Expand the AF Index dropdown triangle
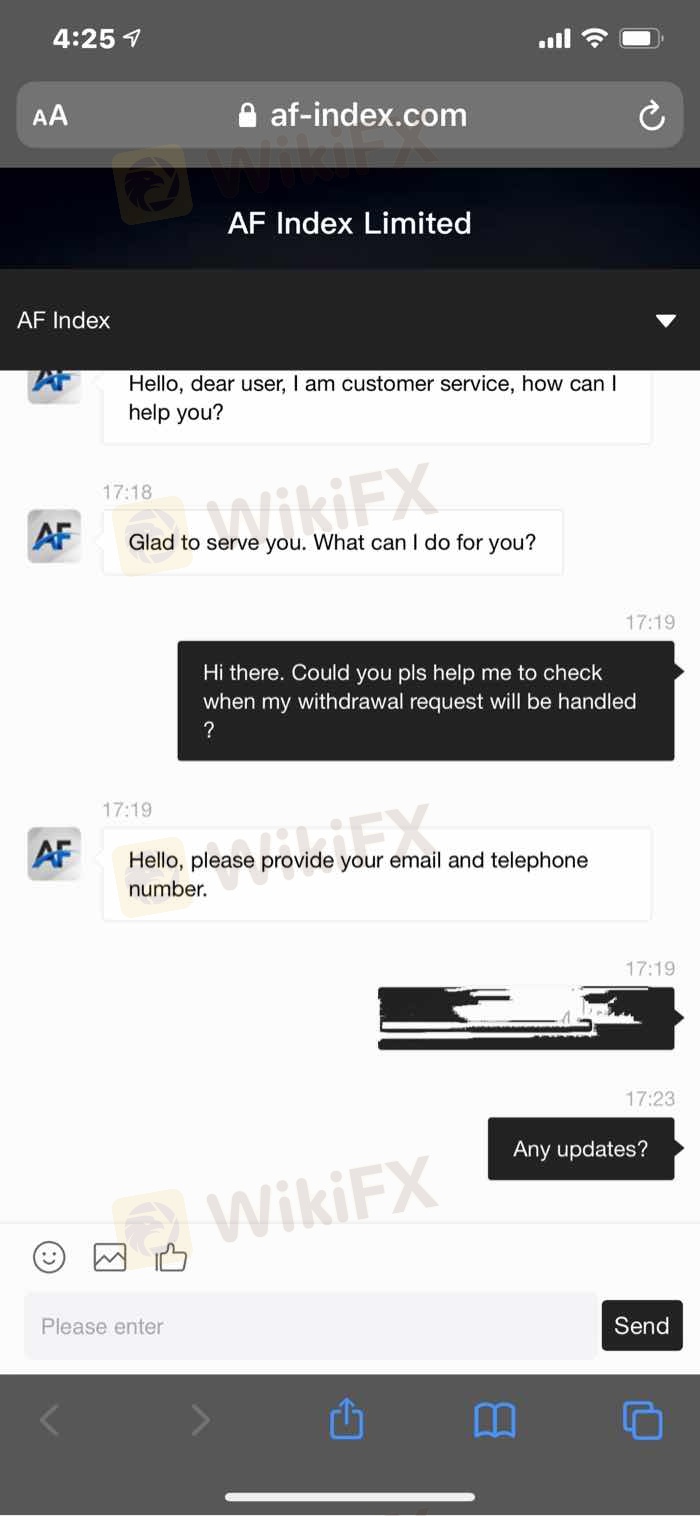The image size is (700, 1516). point(665,321)
